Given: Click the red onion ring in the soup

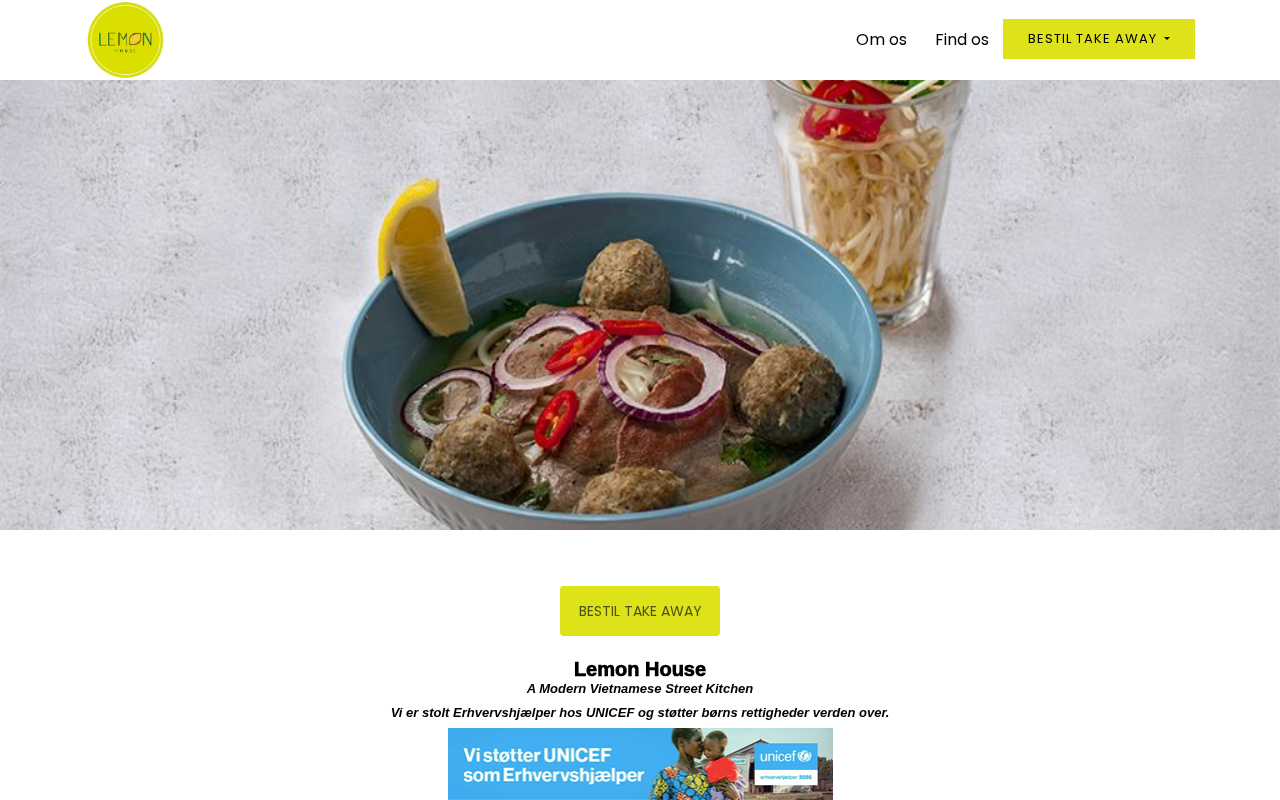Looking at the screenshot, I should pyautogui.click(x=661, y=375).
